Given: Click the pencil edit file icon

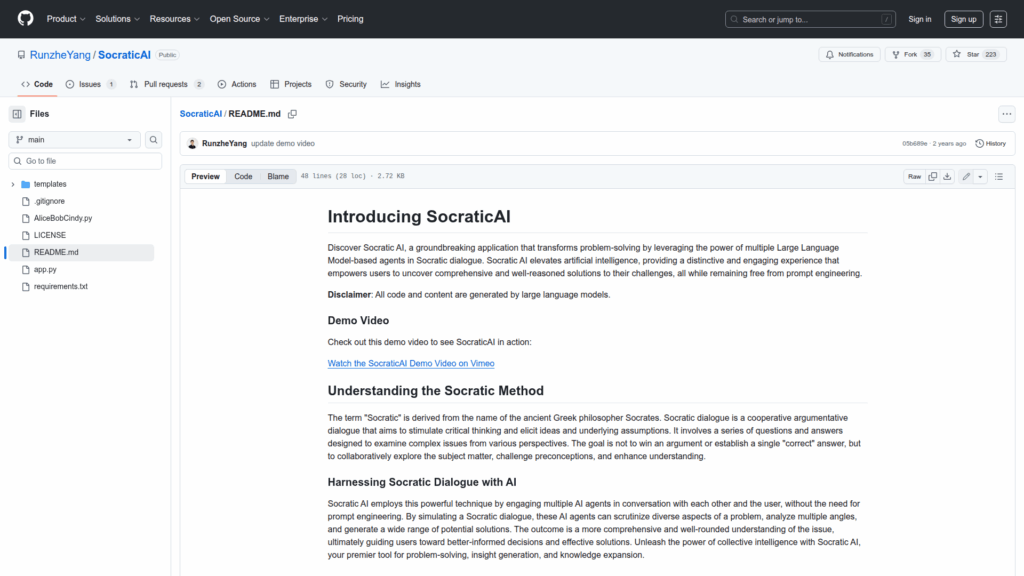Looking at the screenshot, I should point(966,176).
